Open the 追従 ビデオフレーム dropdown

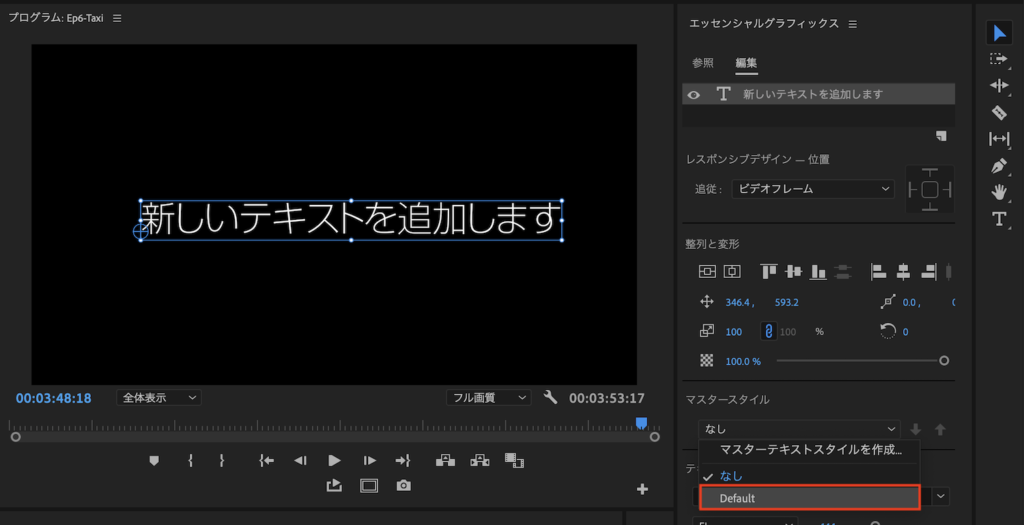[813, 189]
